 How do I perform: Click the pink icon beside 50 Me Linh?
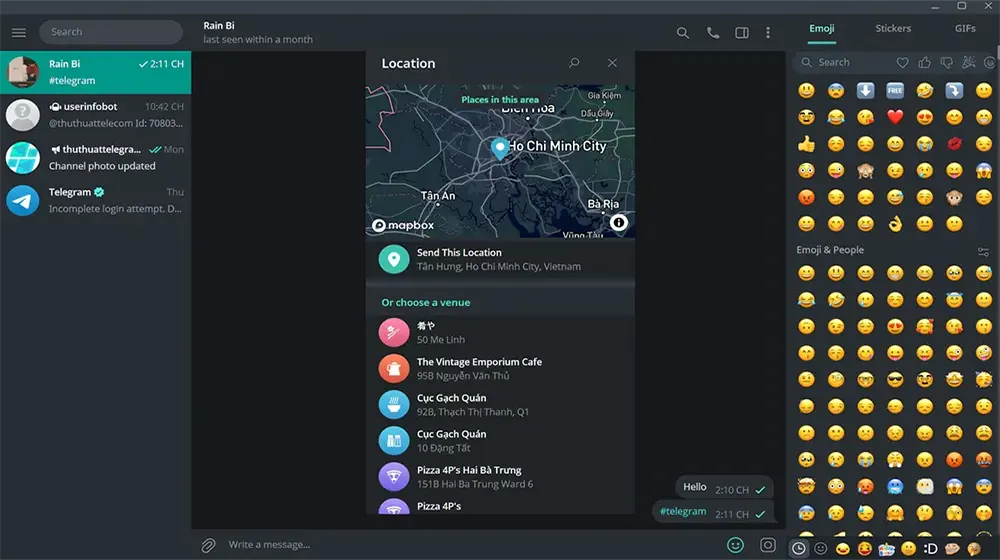[x=393, y=332]
